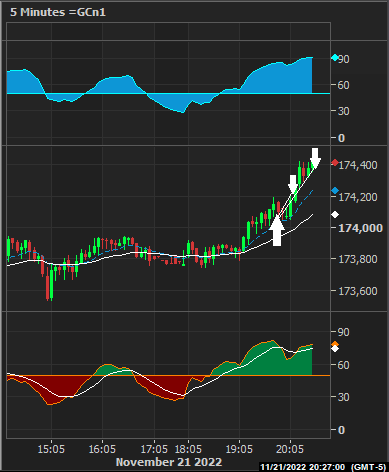Click the 20:05 time axis label

click(x=290, y=449)
